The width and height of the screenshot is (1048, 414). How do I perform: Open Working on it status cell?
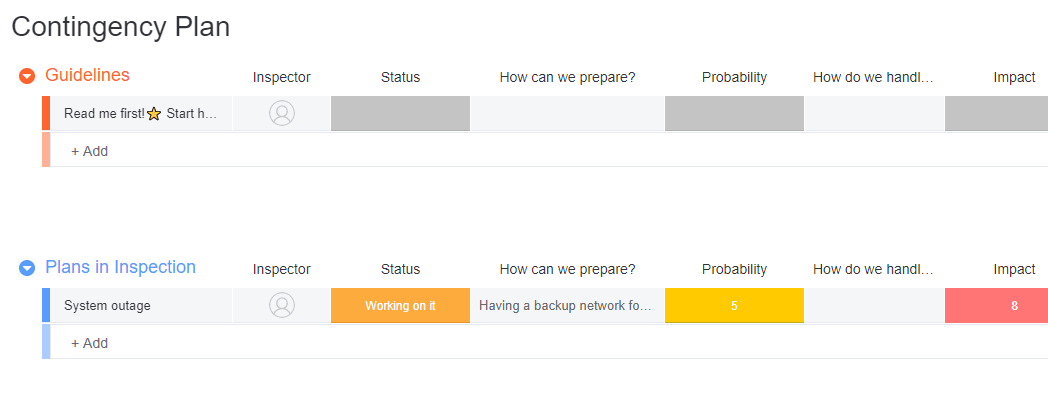coord(400,306)
